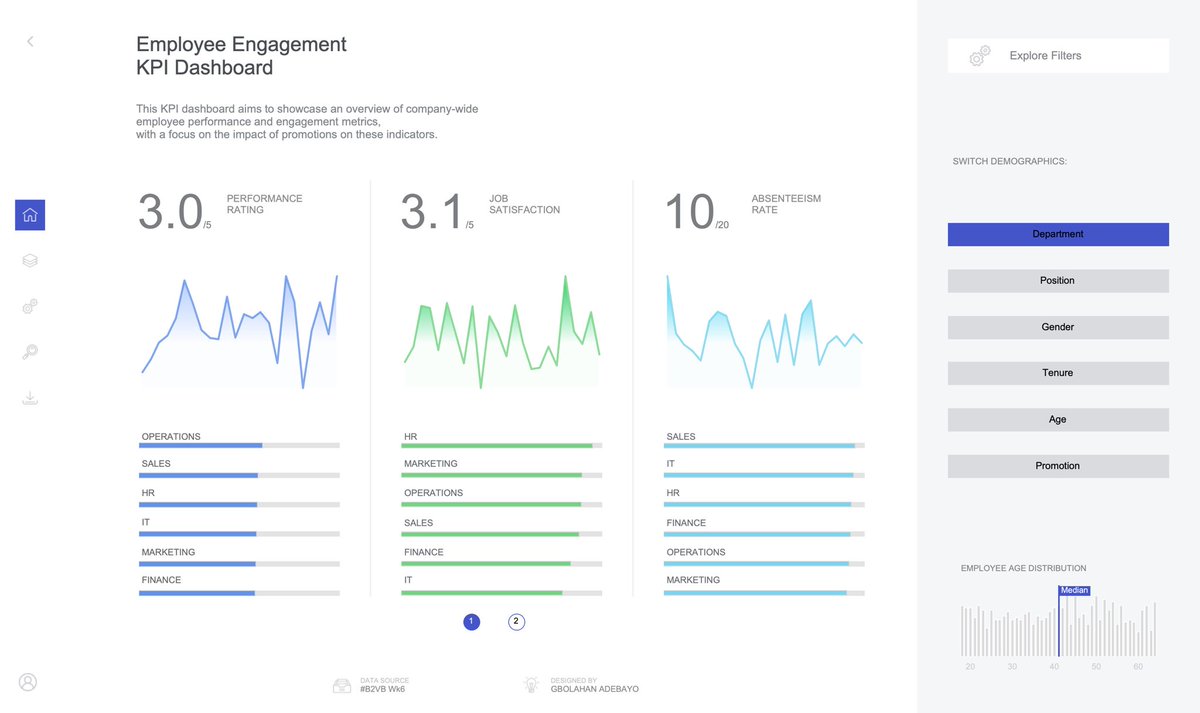
Task: Select the Absenteeism Rate cyan line chart
Action: (x=764, y=331)
